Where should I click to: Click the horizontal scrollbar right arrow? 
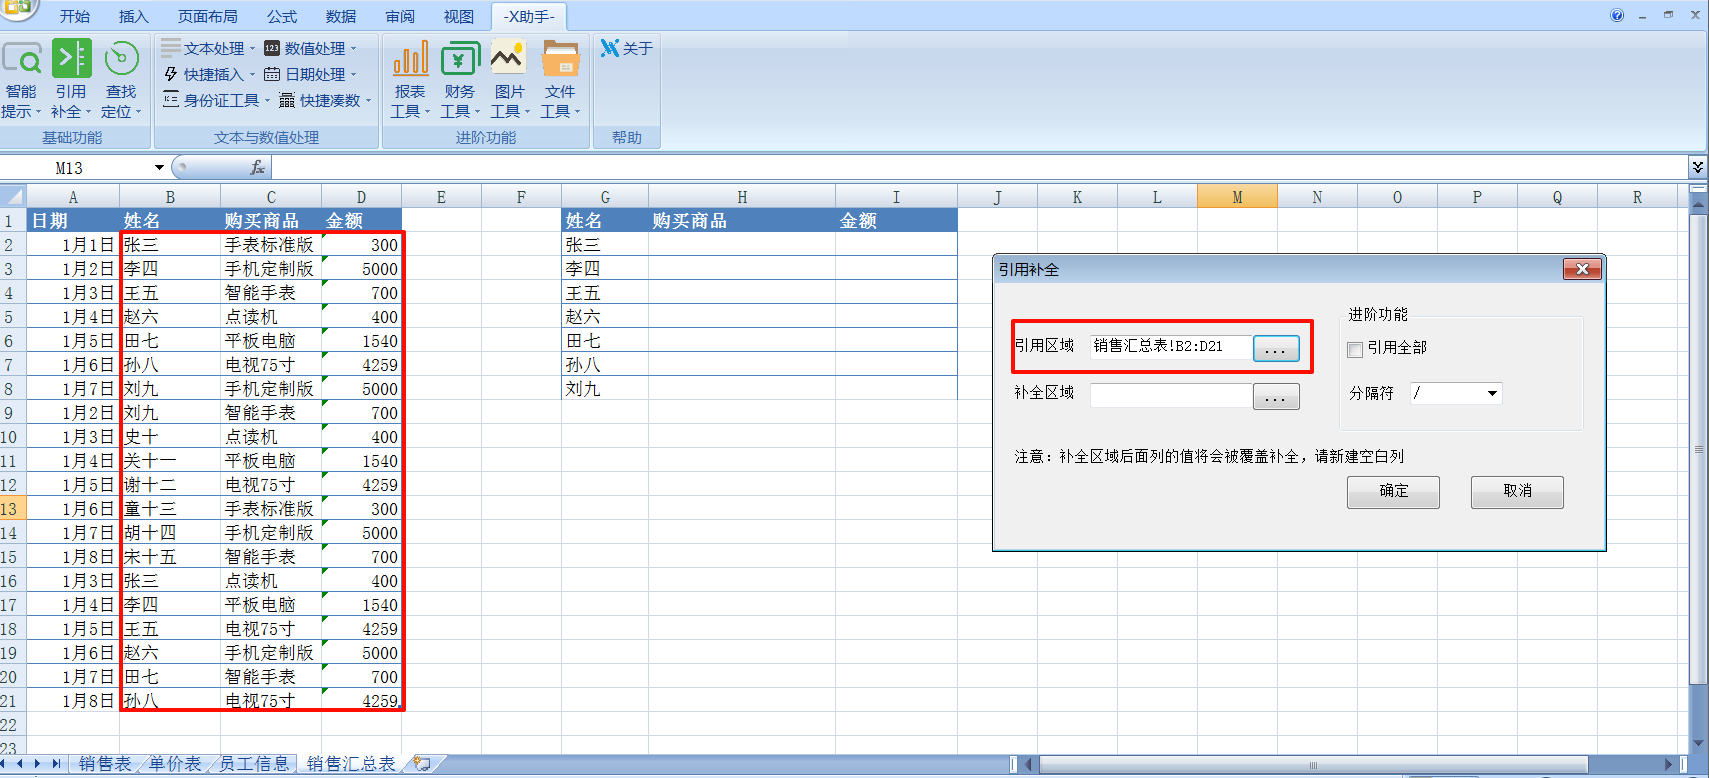pos(1669,764)
